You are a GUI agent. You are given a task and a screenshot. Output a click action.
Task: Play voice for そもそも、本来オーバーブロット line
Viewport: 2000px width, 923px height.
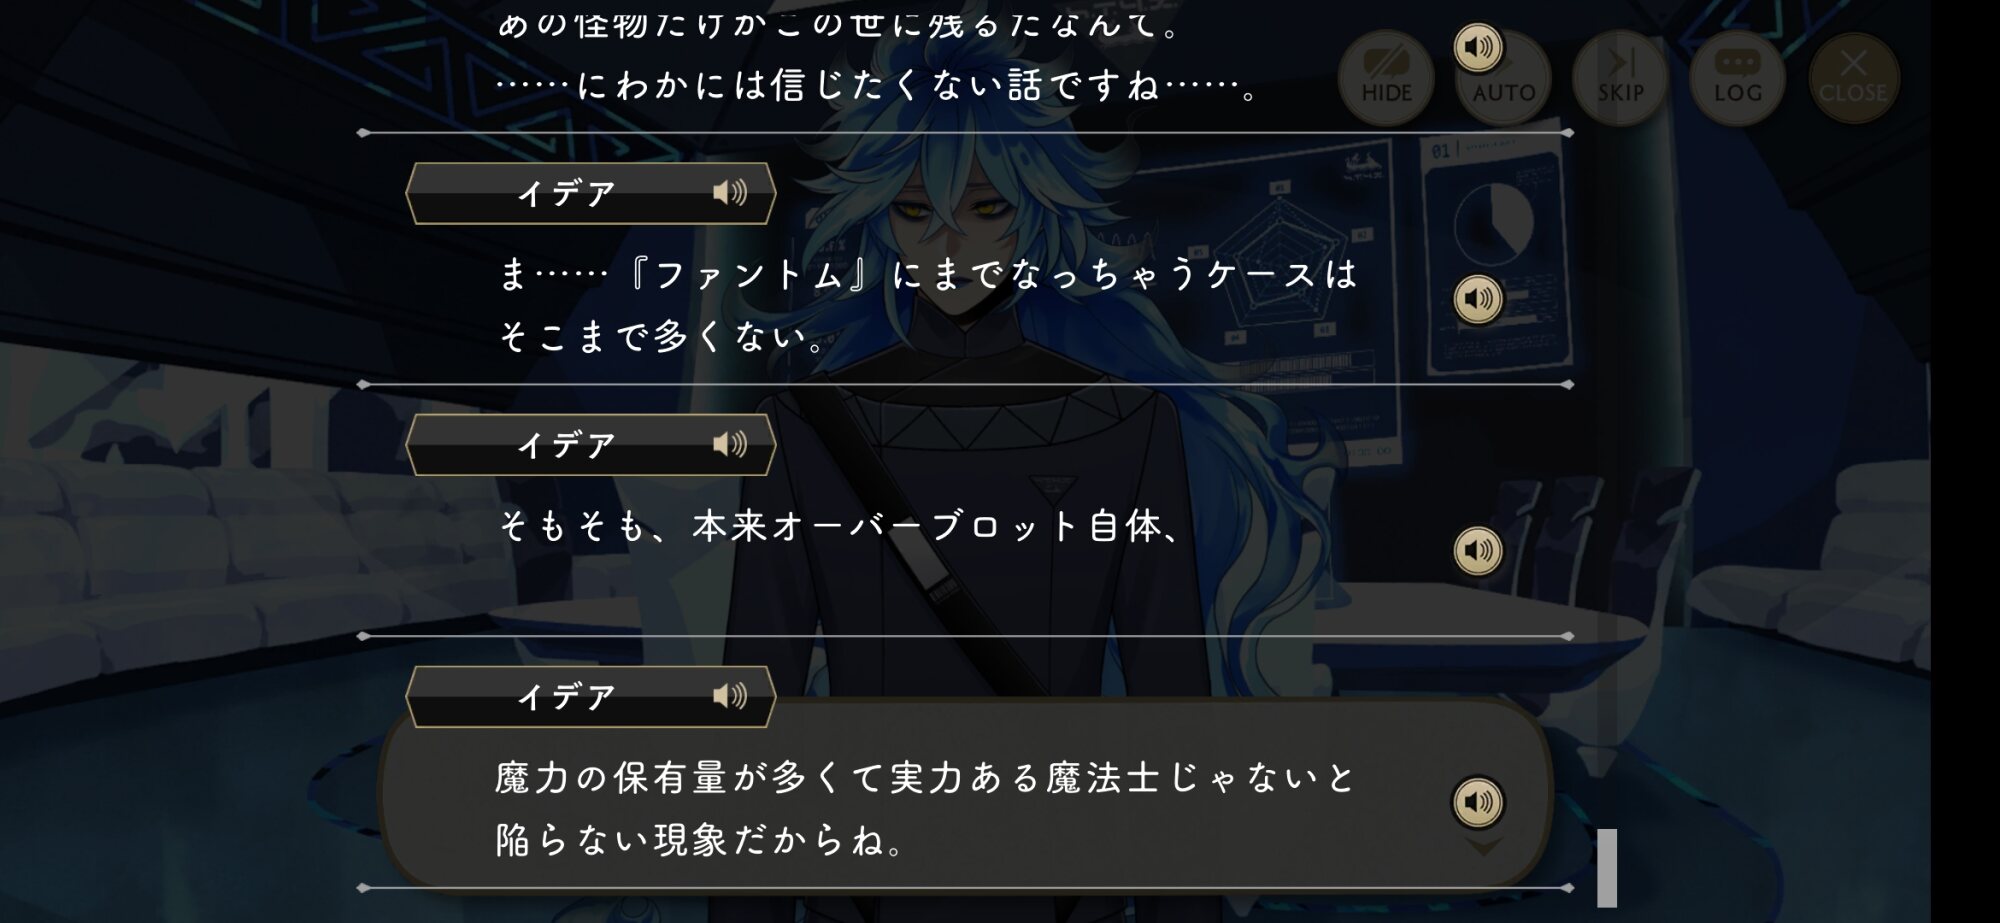1478,550
